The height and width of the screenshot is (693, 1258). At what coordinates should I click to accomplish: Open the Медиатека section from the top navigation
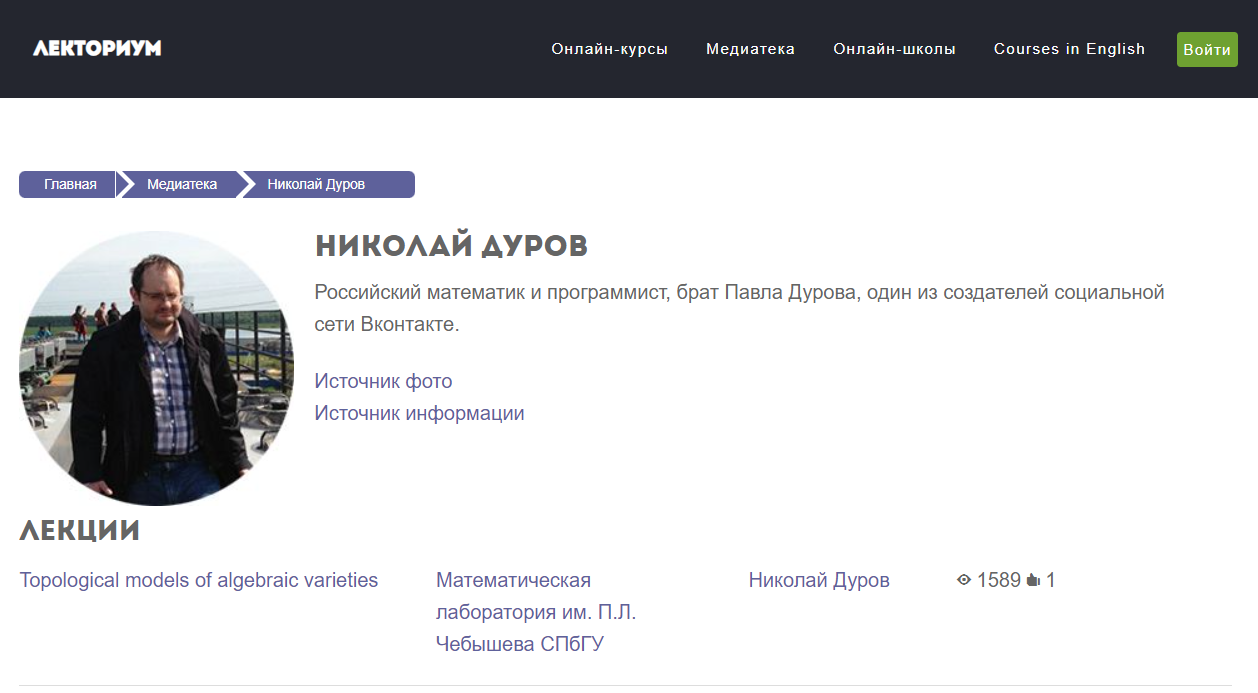point(750,48)
